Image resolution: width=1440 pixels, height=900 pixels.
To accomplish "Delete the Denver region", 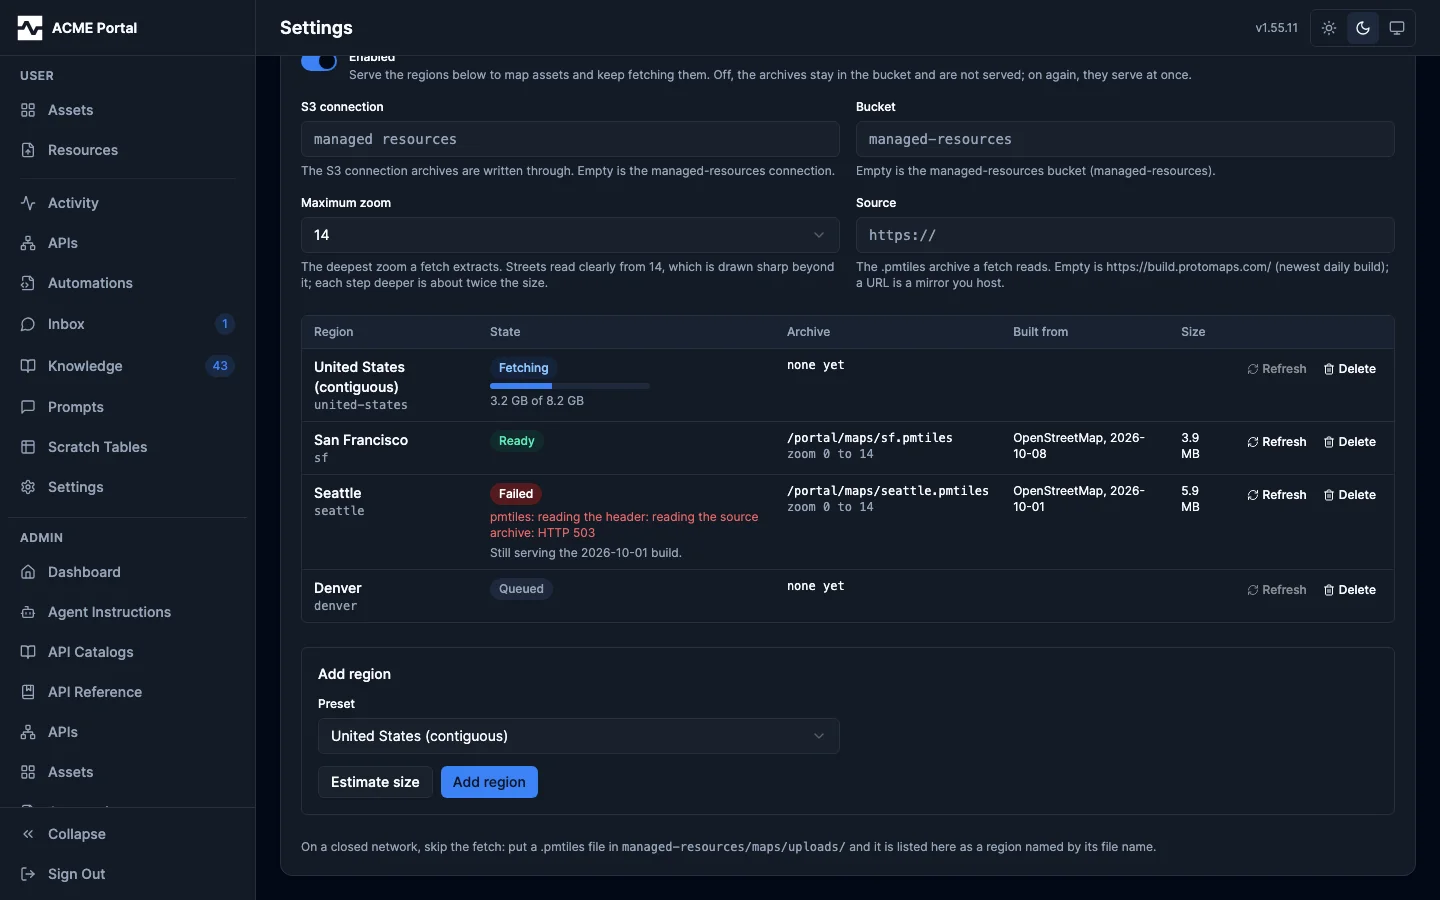I will (x=1350, y=590).
